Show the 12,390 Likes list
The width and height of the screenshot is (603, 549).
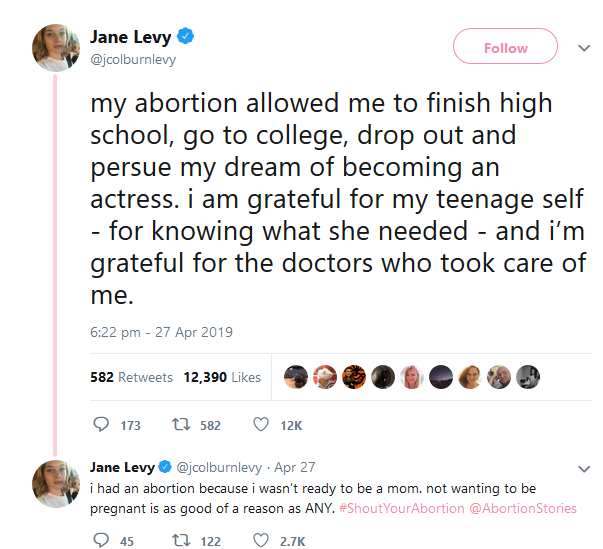pyautogui.click(x=222, y=377)
